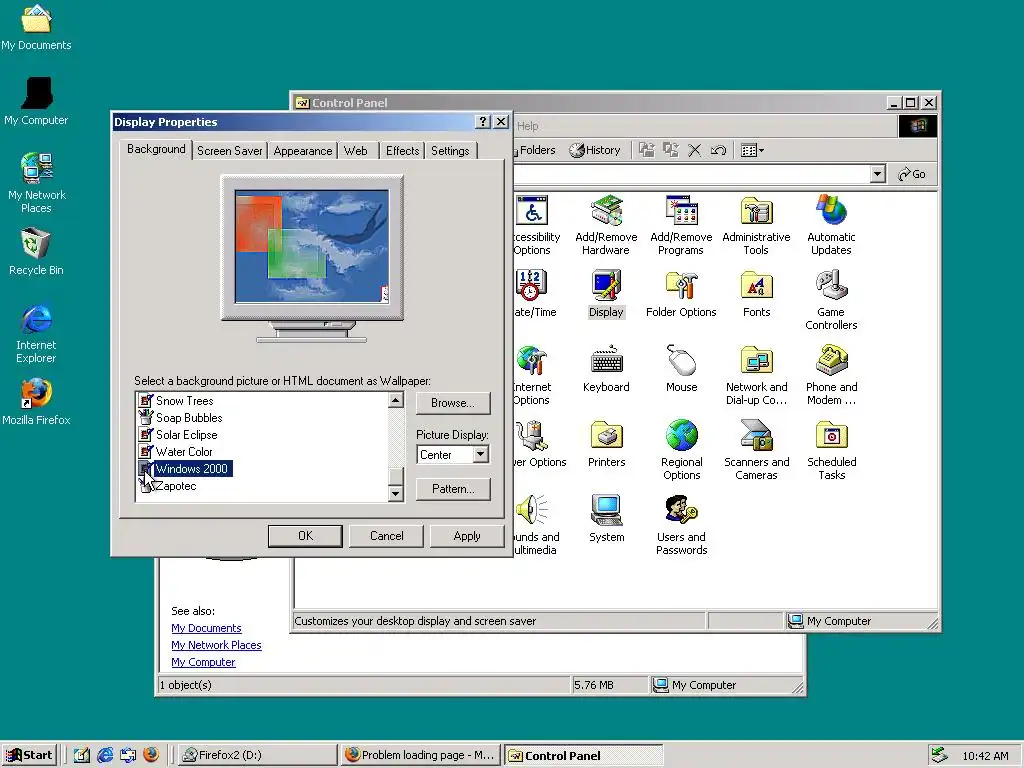Select Snow Trees wallpaper

(x=184, y=401)
